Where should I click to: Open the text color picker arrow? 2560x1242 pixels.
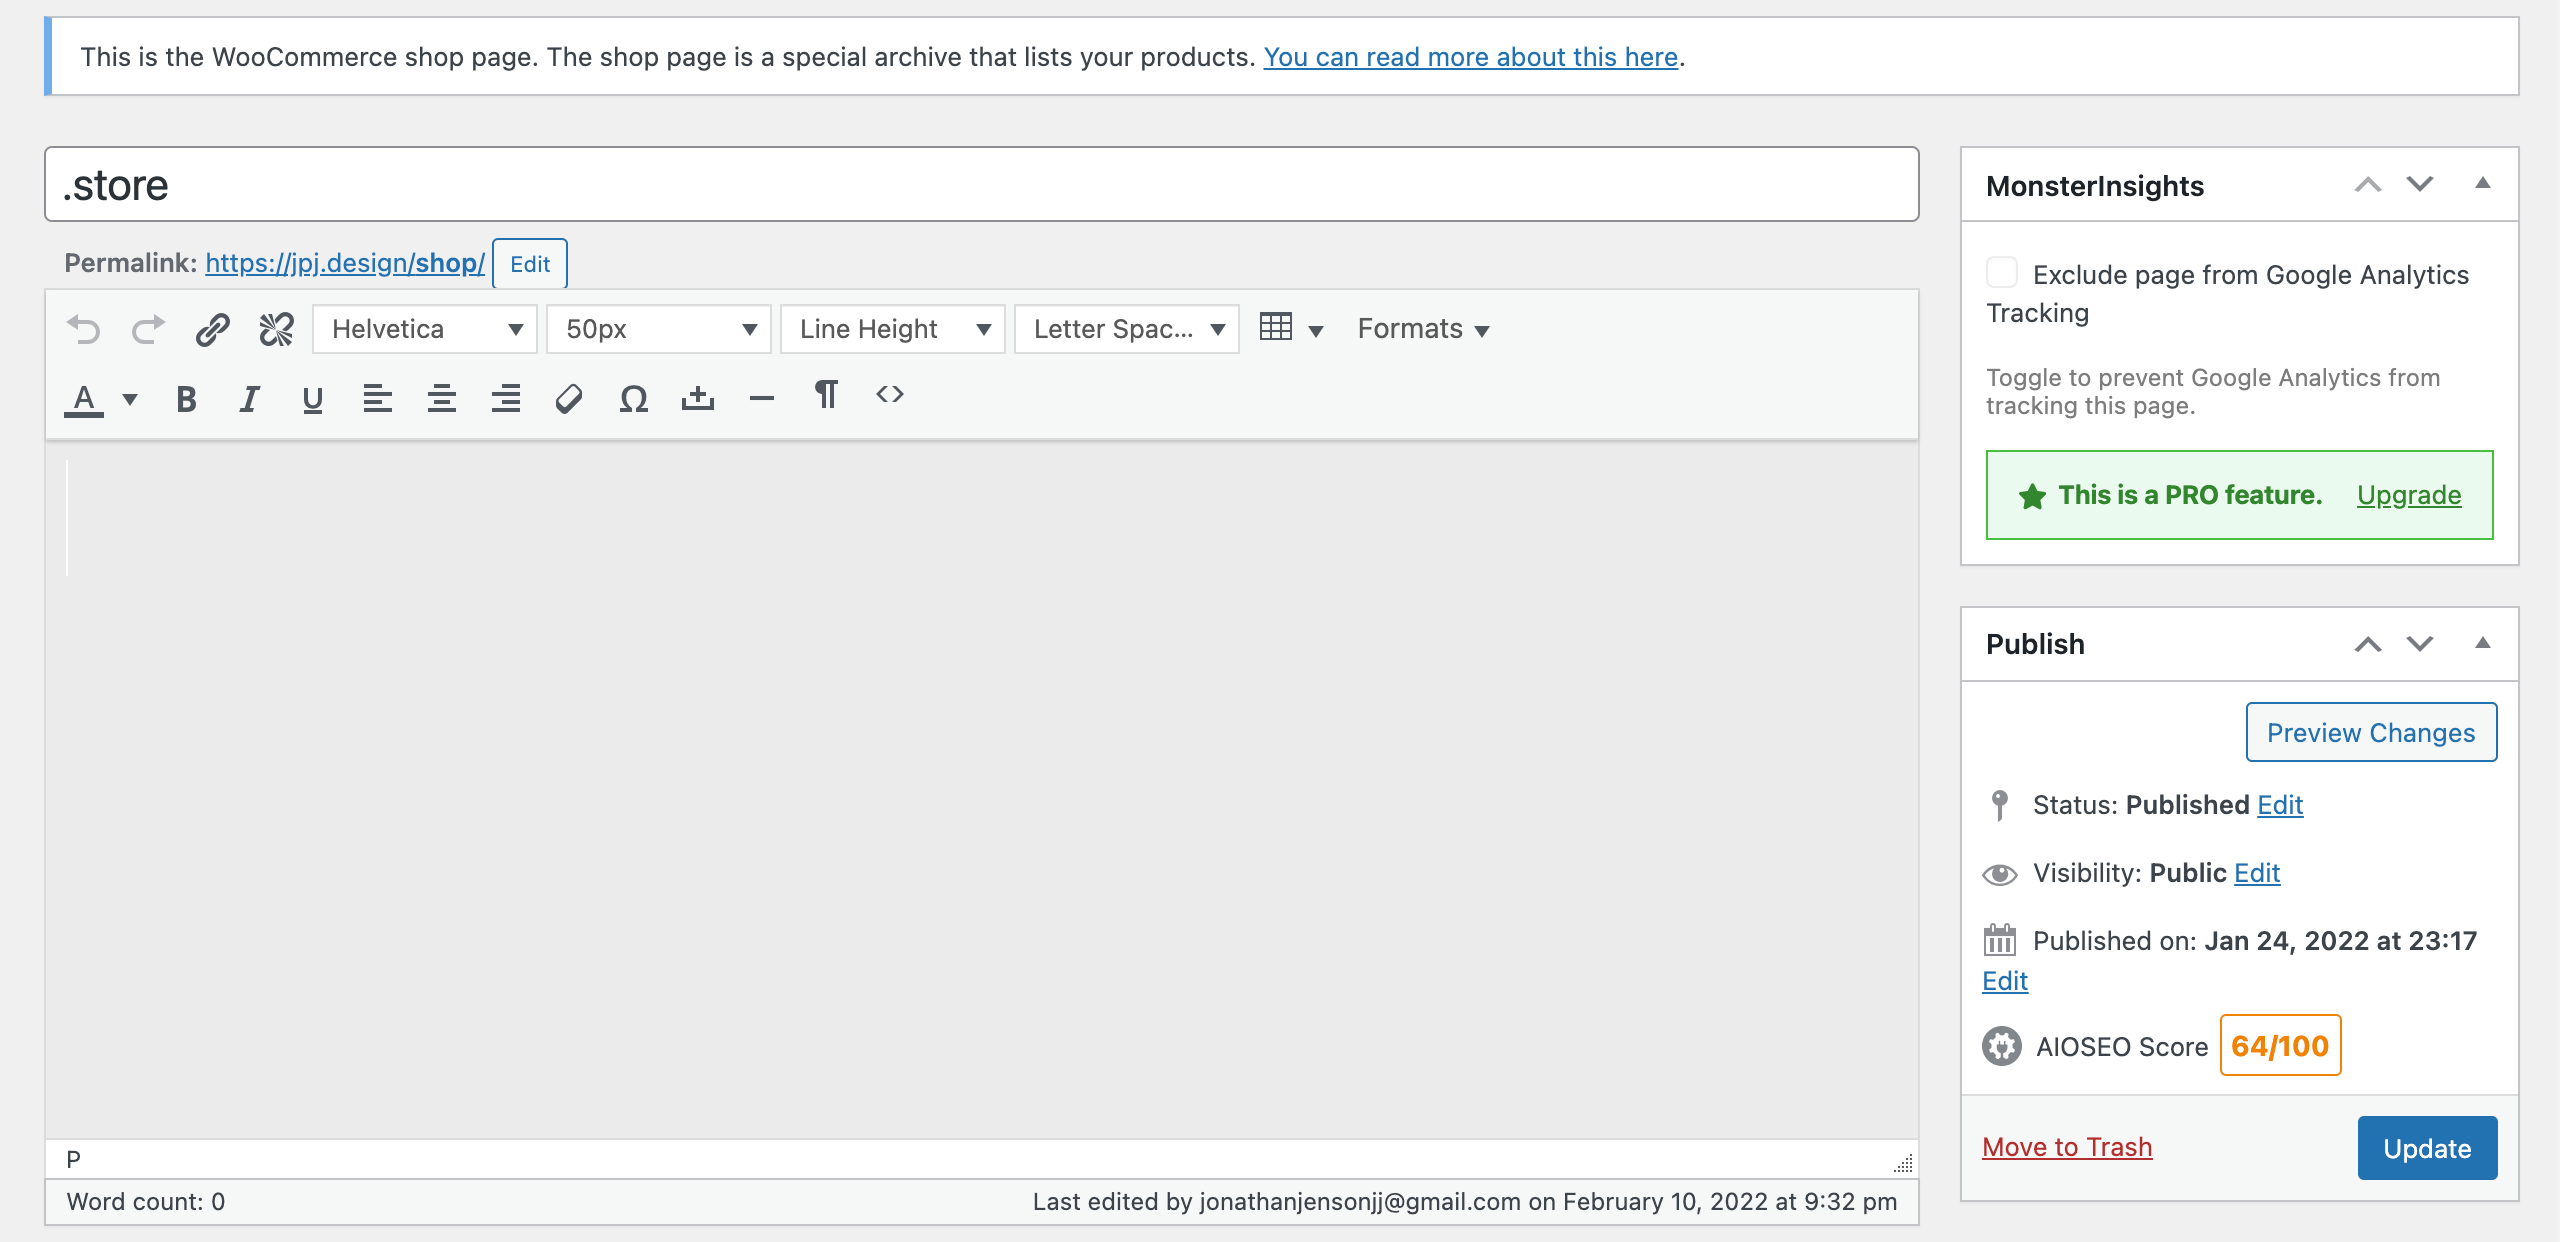point(130,399)
